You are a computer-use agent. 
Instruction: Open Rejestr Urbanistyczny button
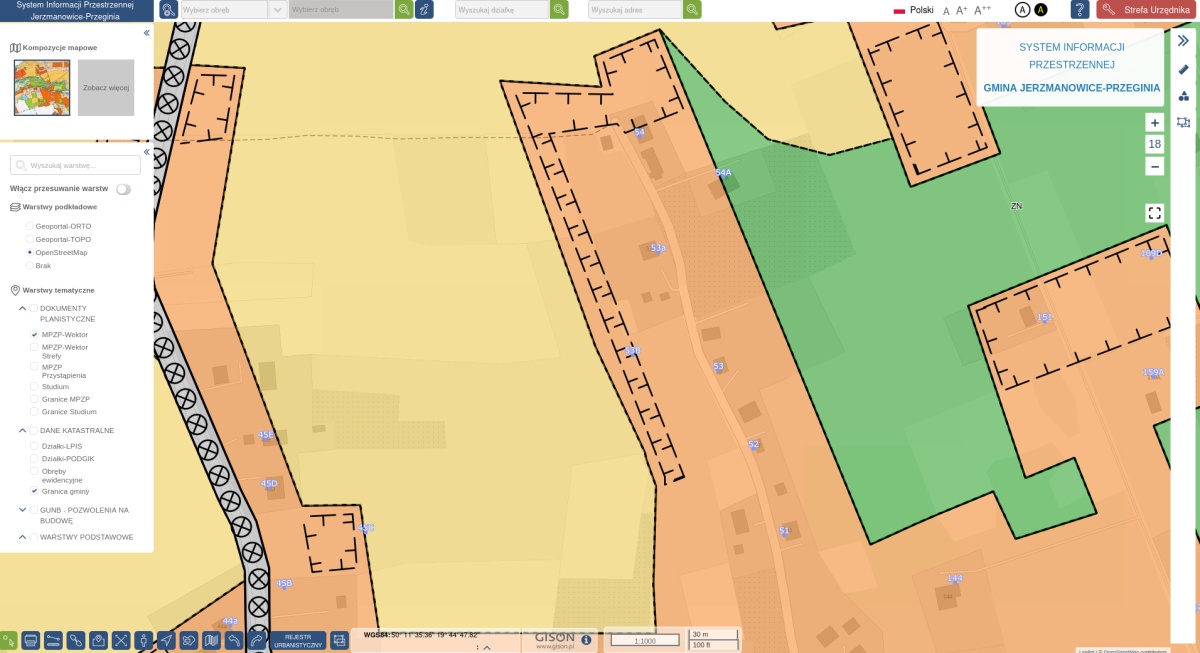(298, 640)
